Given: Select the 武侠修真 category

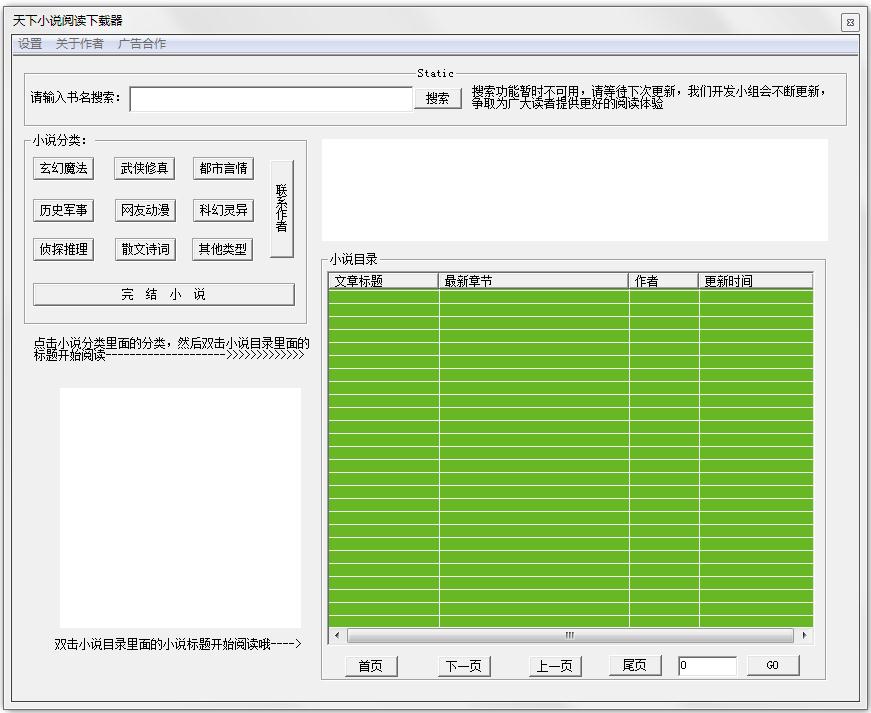Looking at the screenshot, I should [x=144, y=168].
